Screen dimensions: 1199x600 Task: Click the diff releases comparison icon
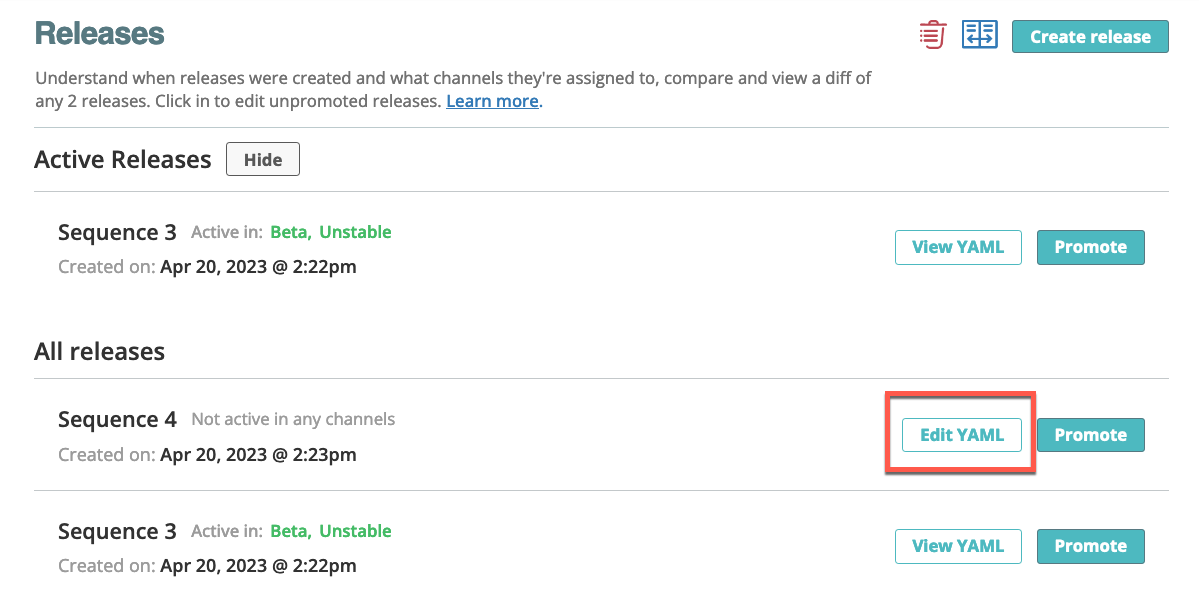[x=979, y=33]
